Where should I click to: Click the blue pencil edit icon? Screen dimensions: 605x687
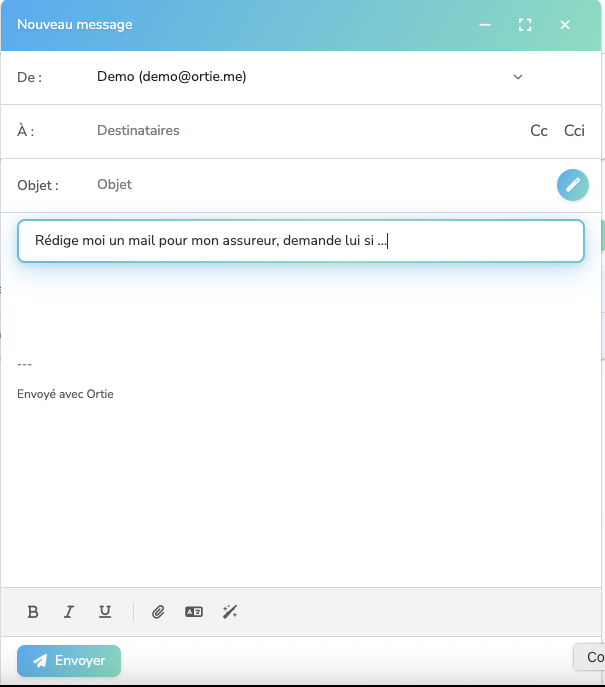573,185
